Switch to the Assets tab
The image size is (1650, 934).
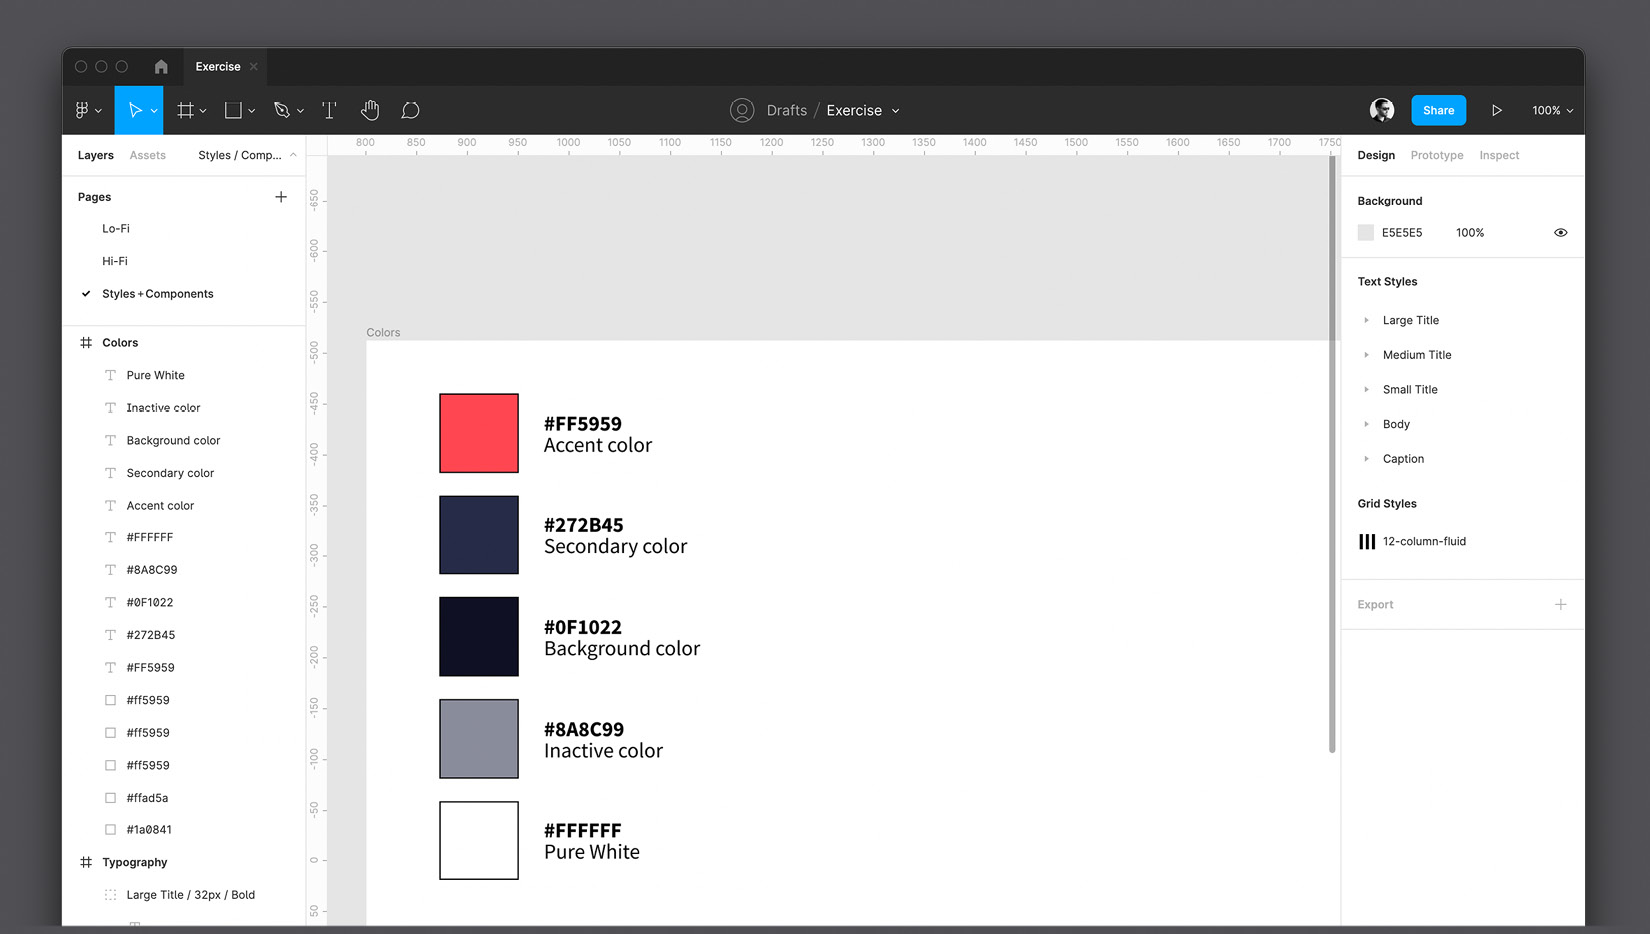click(147, 155)
